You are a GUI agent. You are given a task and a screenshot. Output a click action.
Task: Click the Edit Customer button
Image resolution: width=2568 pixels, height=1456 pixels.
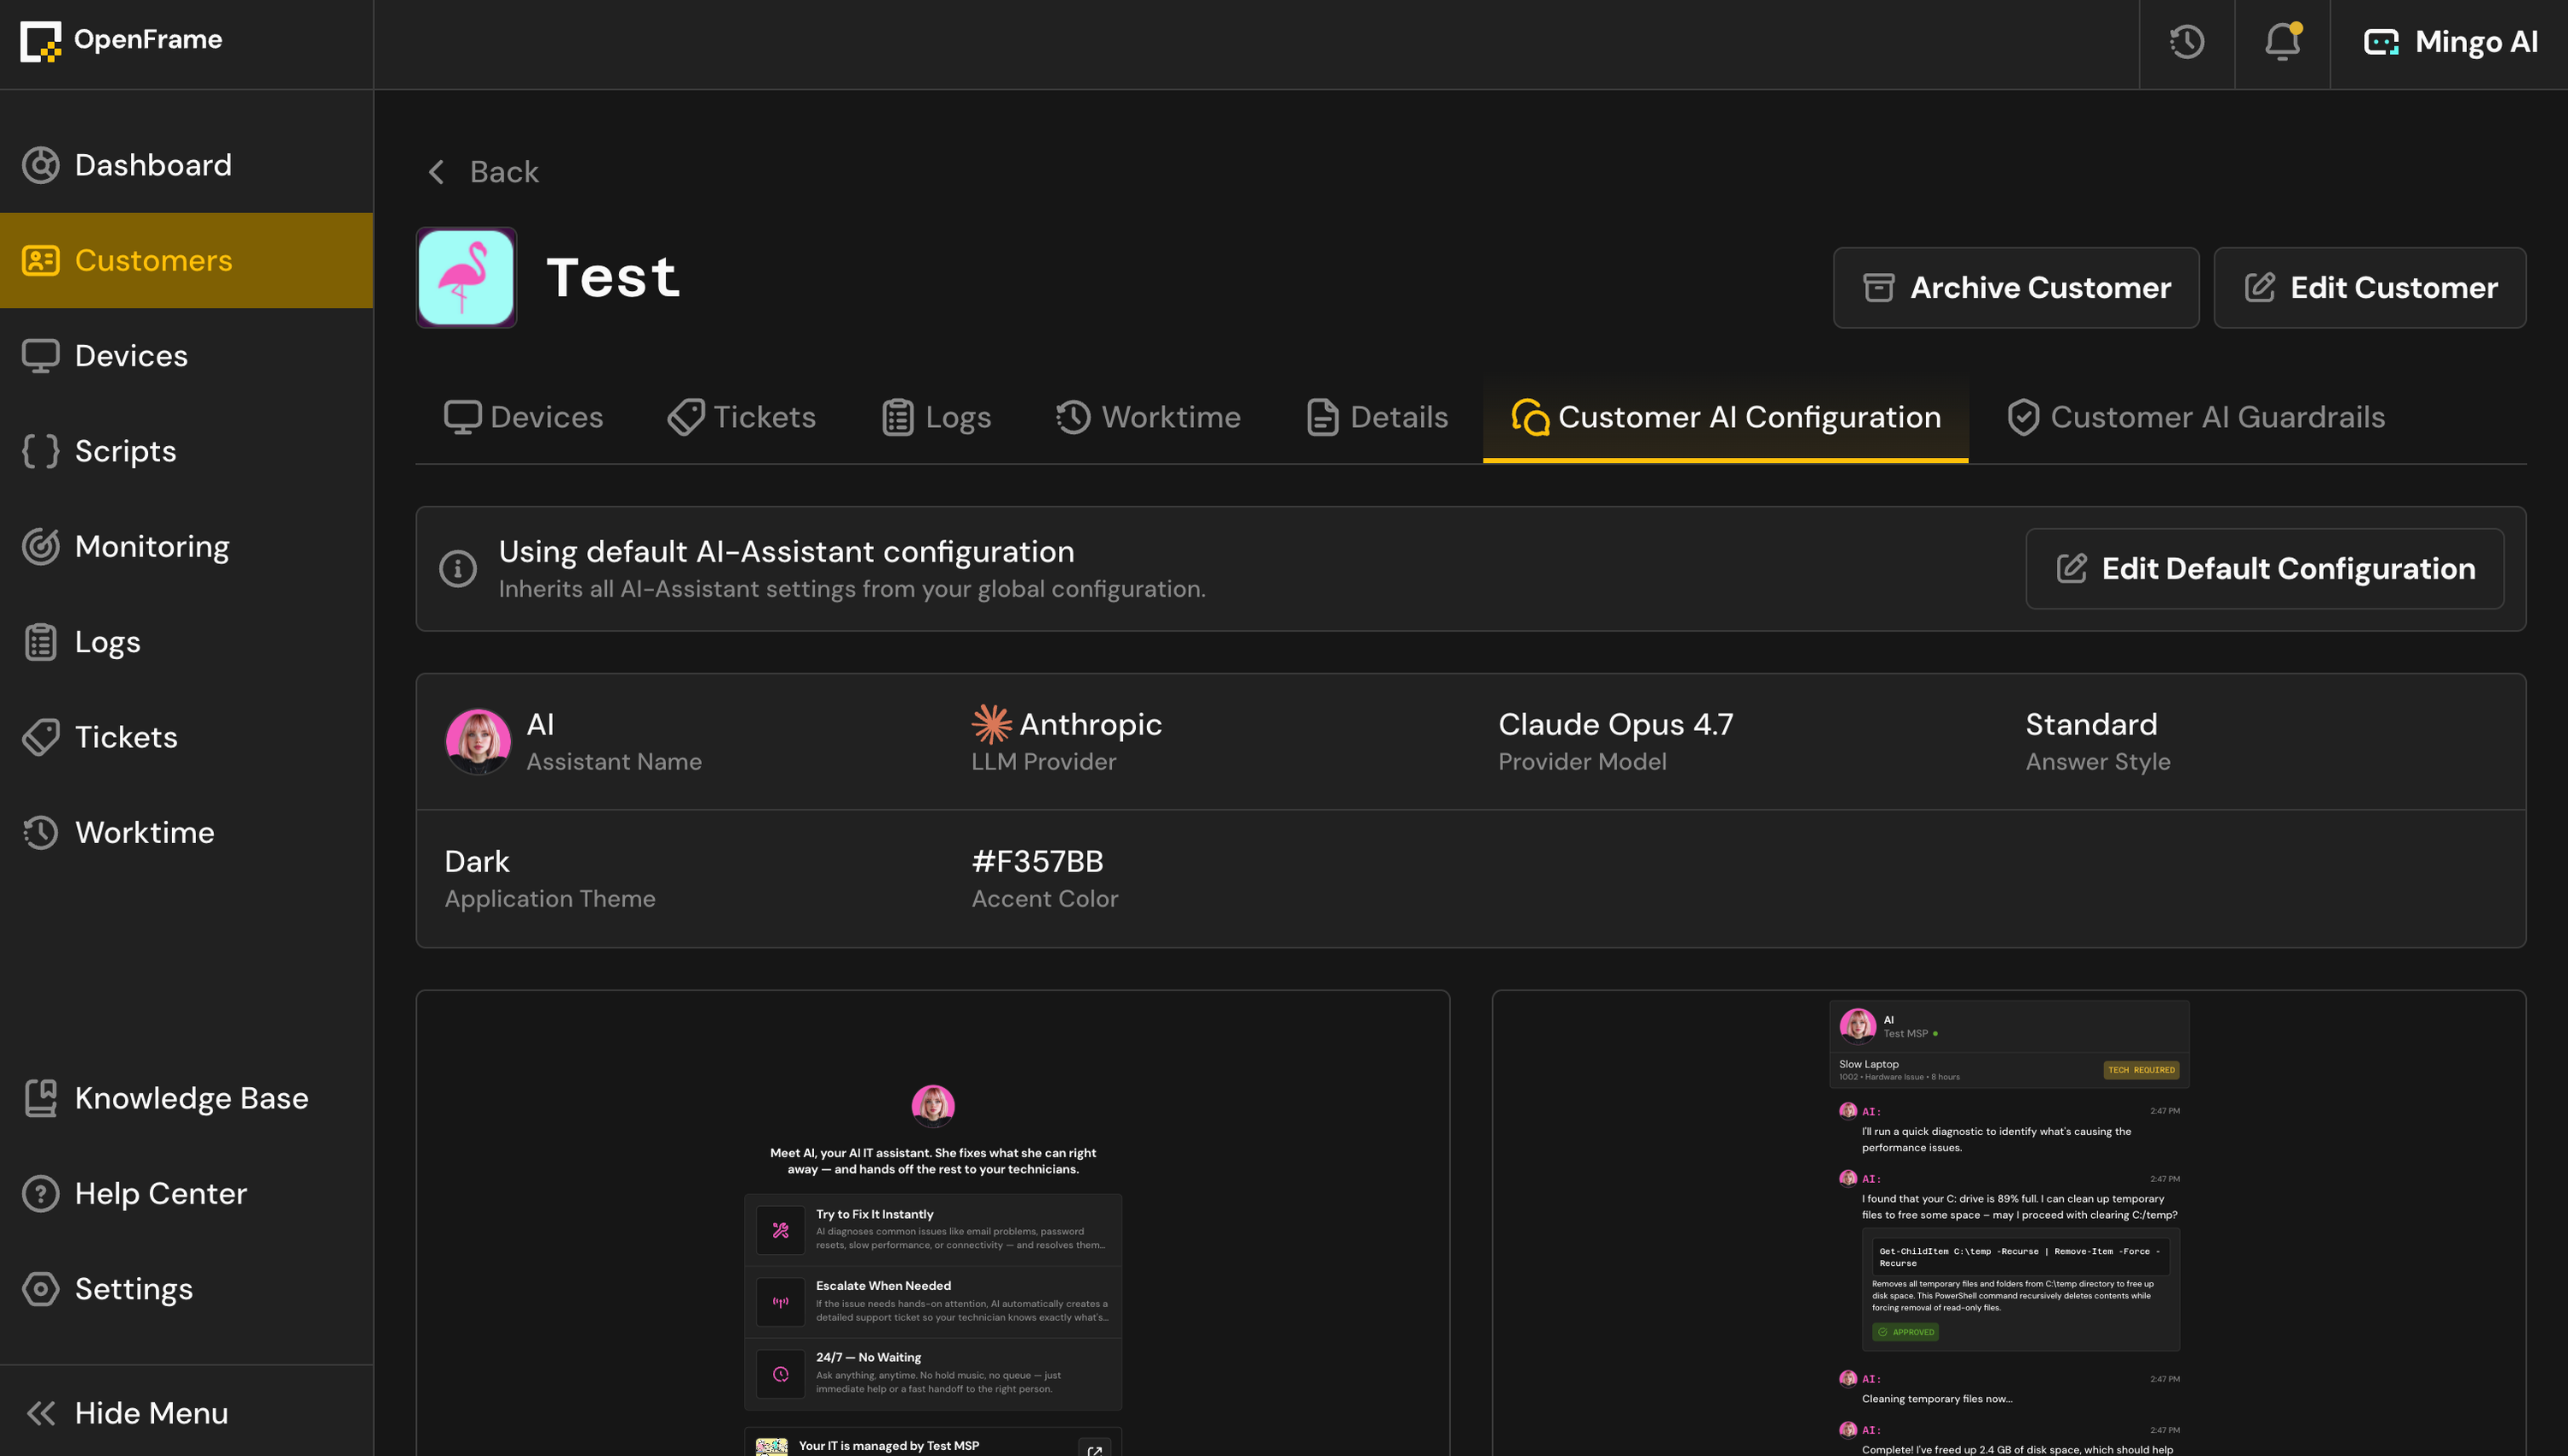(2369, 288)
